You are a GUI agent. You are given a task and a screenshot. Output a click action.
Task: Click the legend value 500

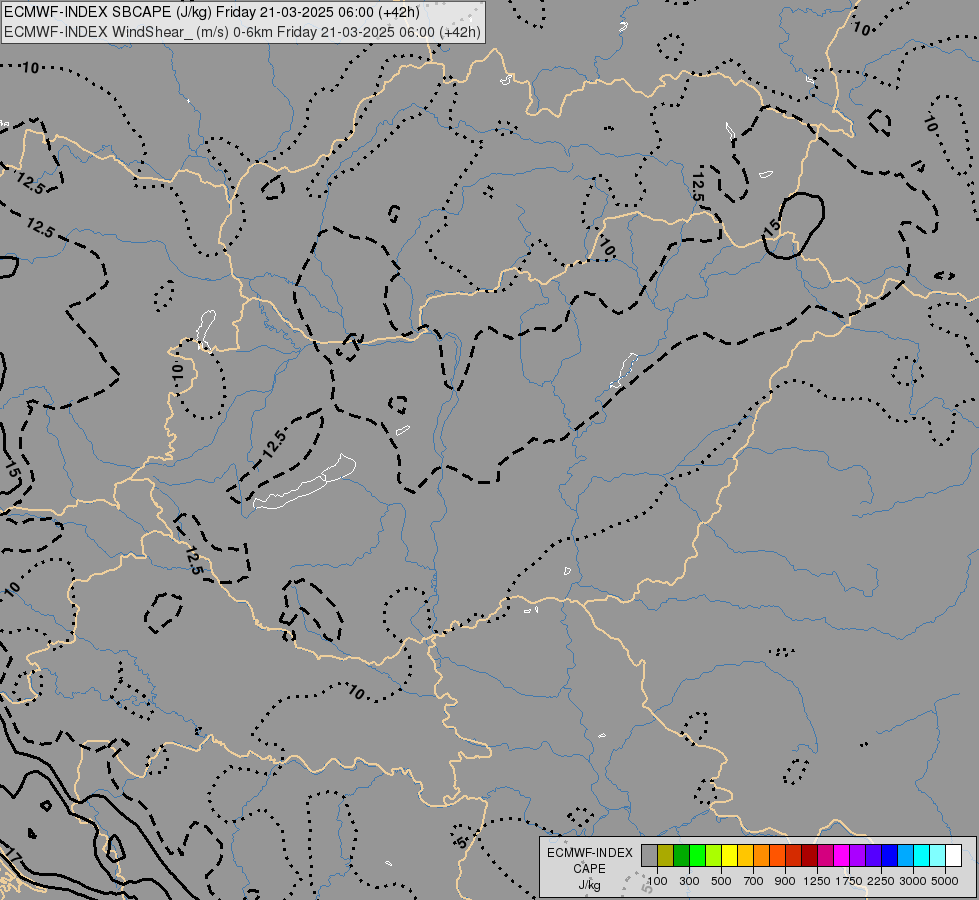pyautogui.click(x=721, y=881)
